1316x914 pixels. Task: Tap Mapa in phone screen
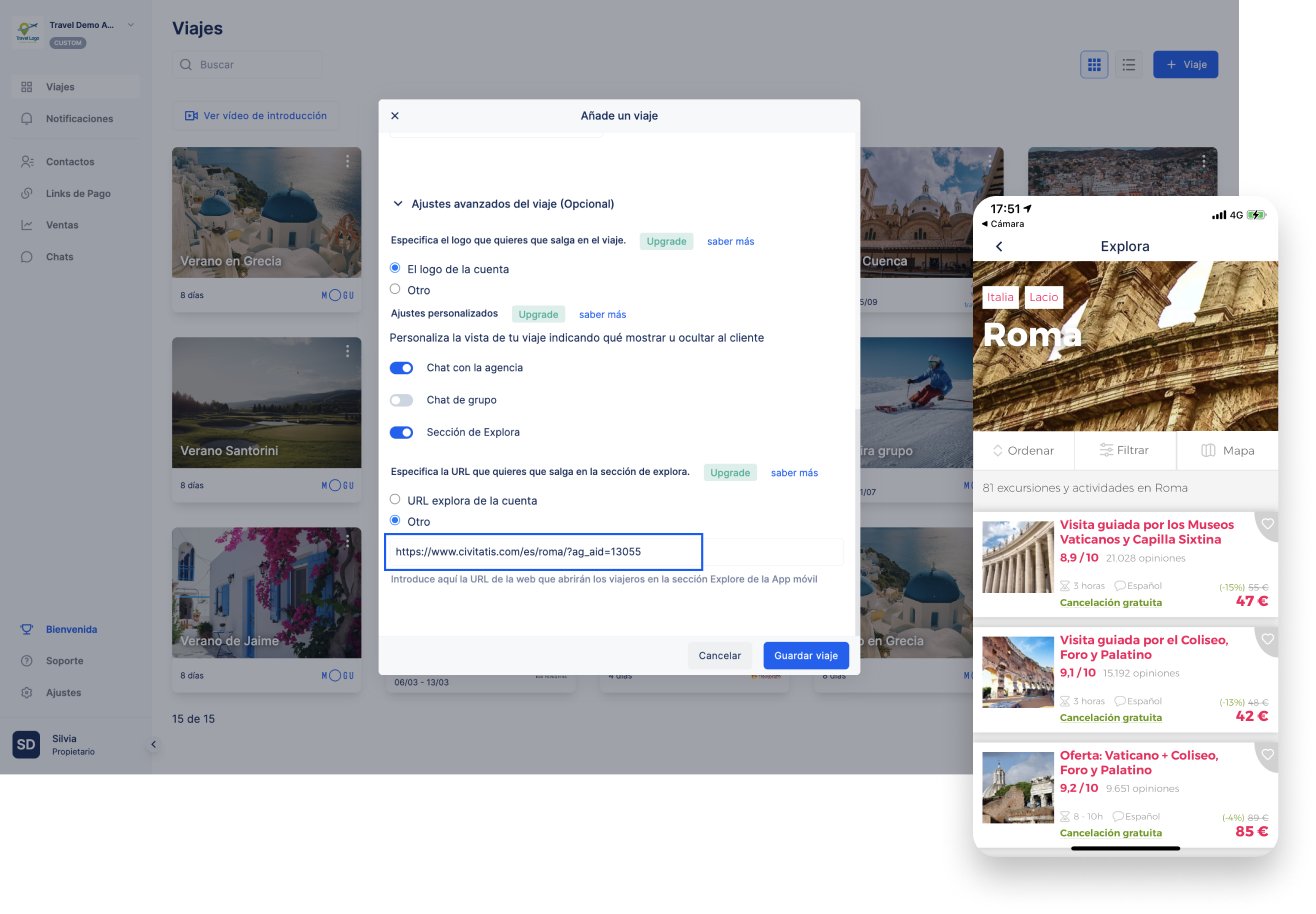[1228, 450]
